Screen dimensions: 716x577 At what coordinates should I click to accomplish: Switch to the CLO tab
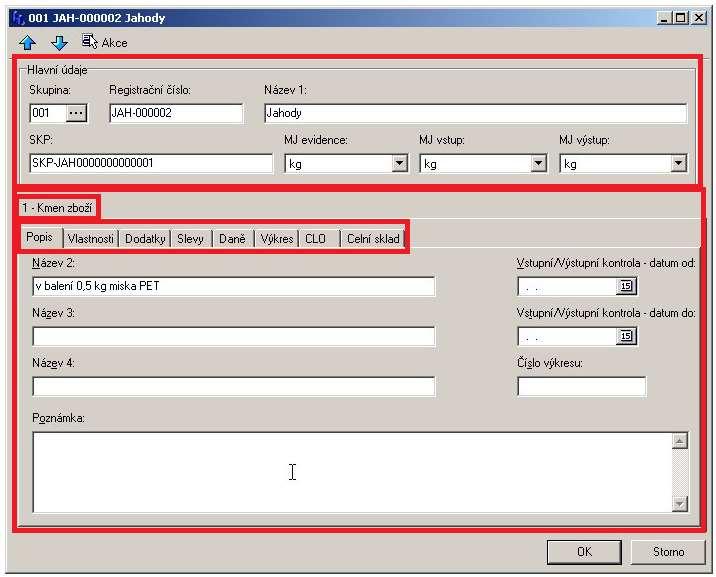tap(318, 238)
